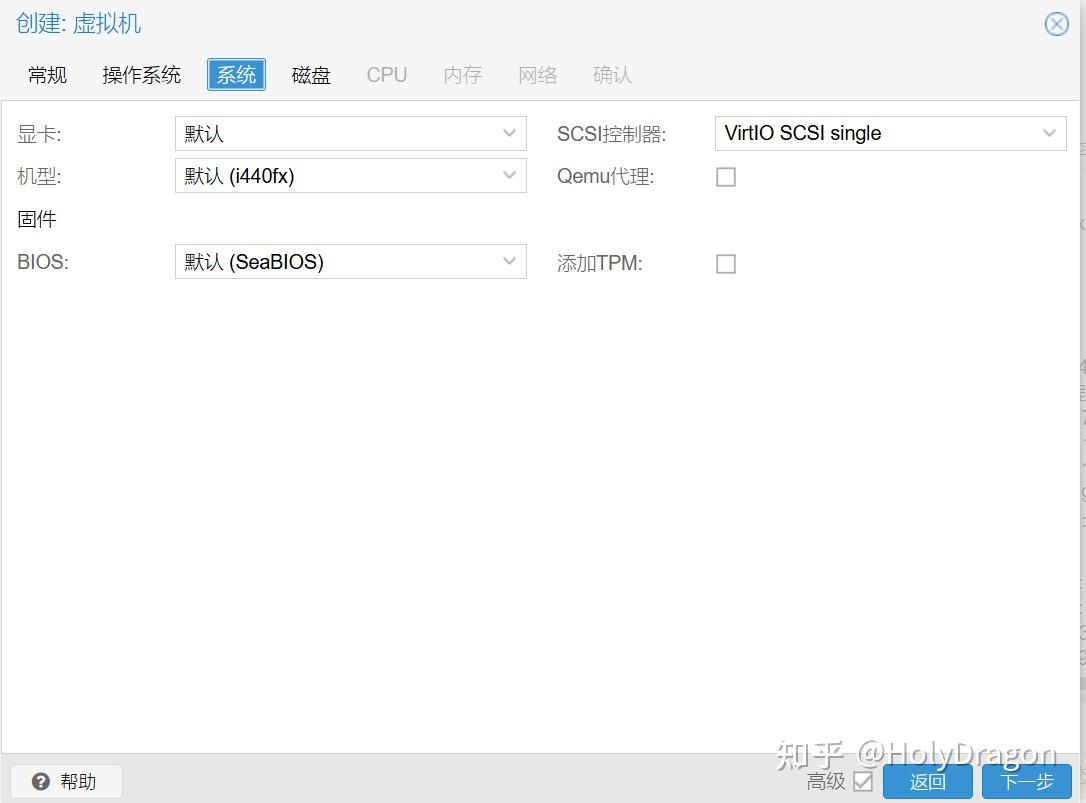Select the 系统 tab
Viewport: 1086px width, 803px height.
tap(235, 74)
